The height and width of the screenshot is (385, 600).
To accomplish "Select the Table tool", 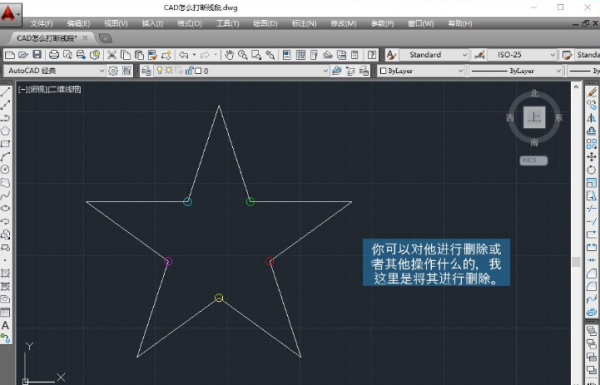I will tap(5, 312).
